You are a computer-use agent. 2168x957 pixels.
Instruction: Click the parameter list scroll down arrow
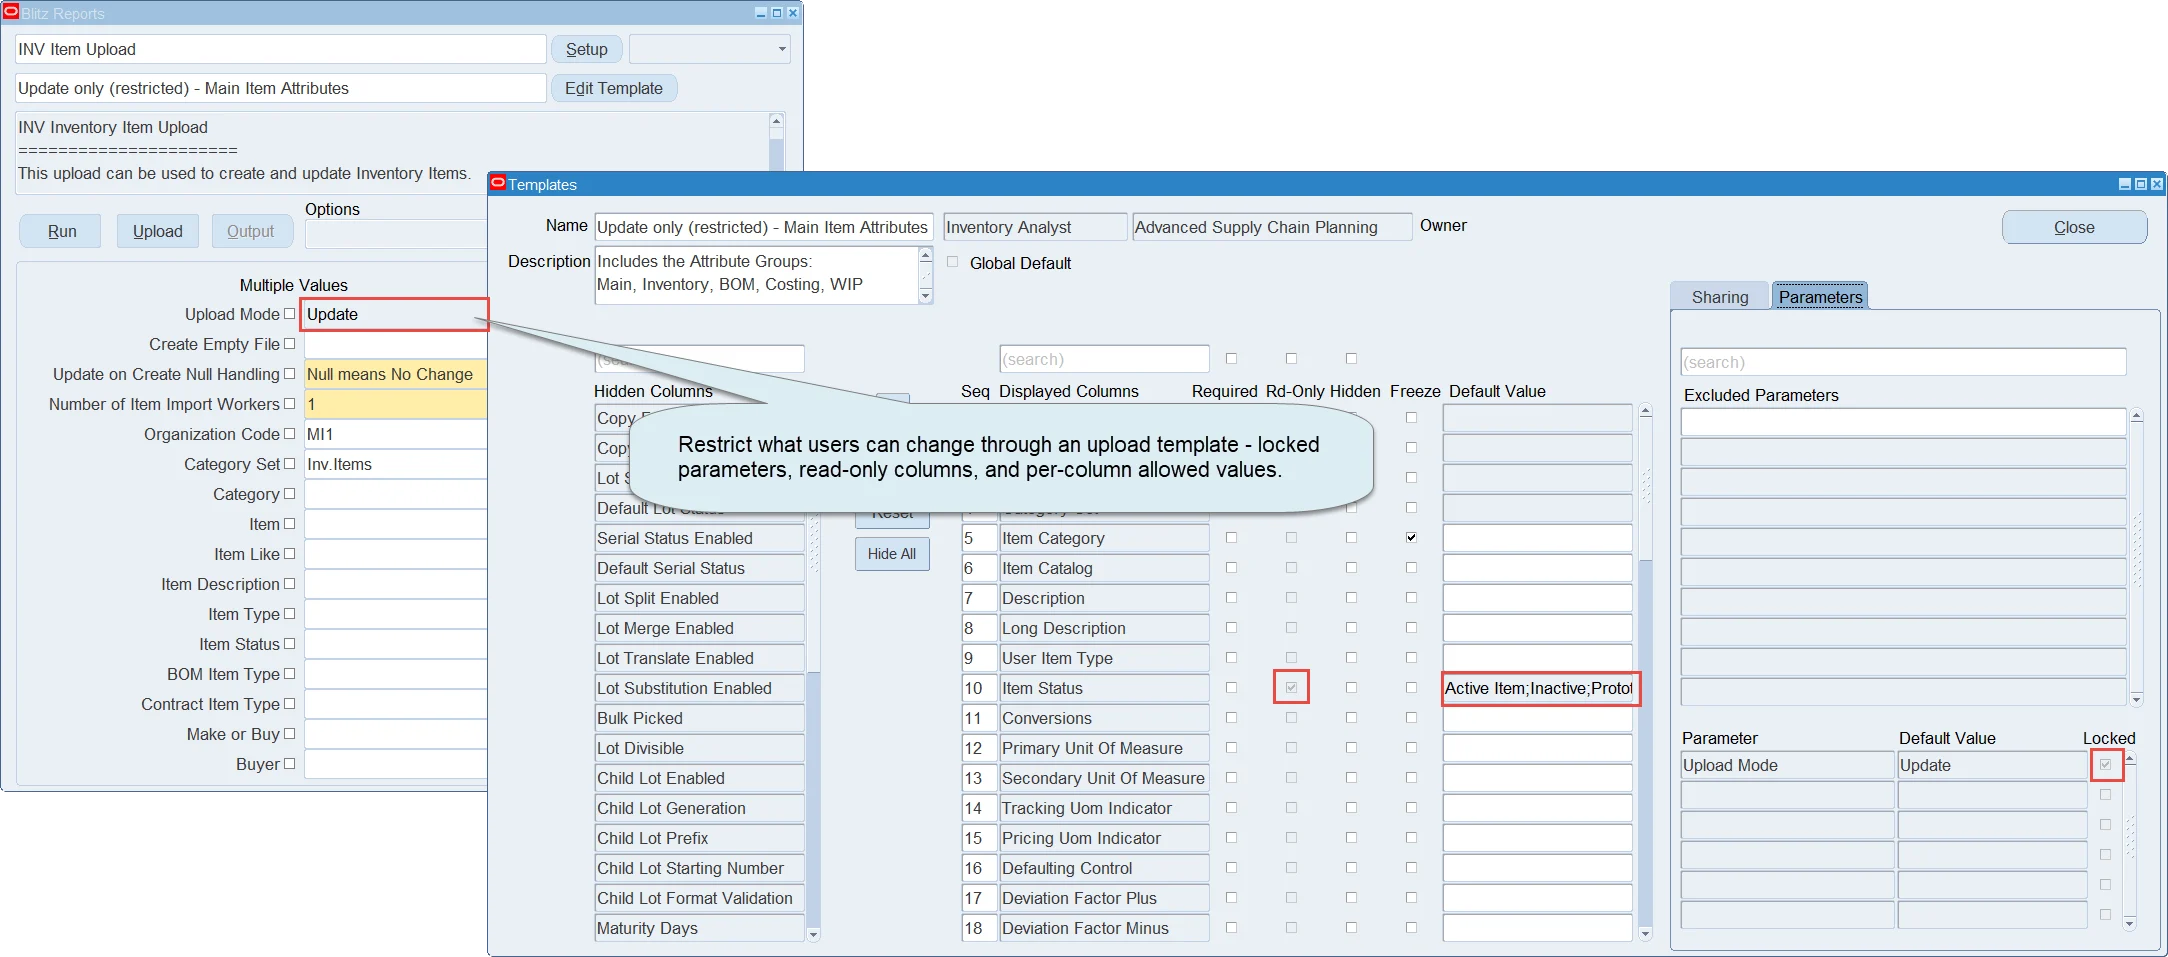click(x=2129, y=923)
